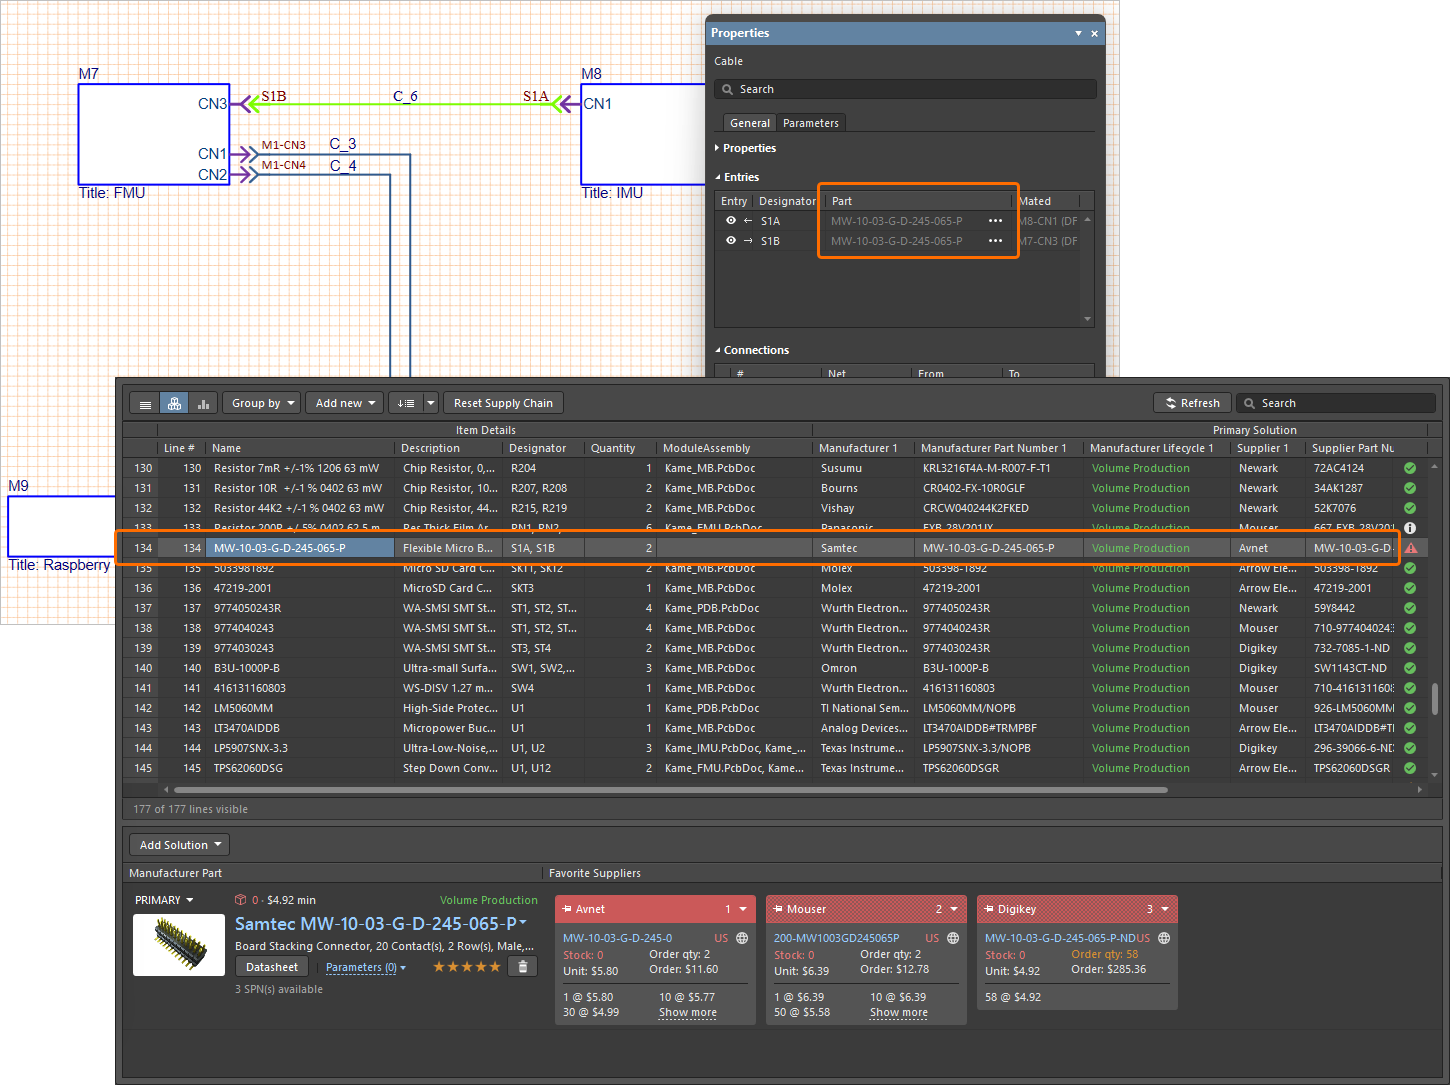Open the Properties panel options dropdown arrow

[1078, 33]
